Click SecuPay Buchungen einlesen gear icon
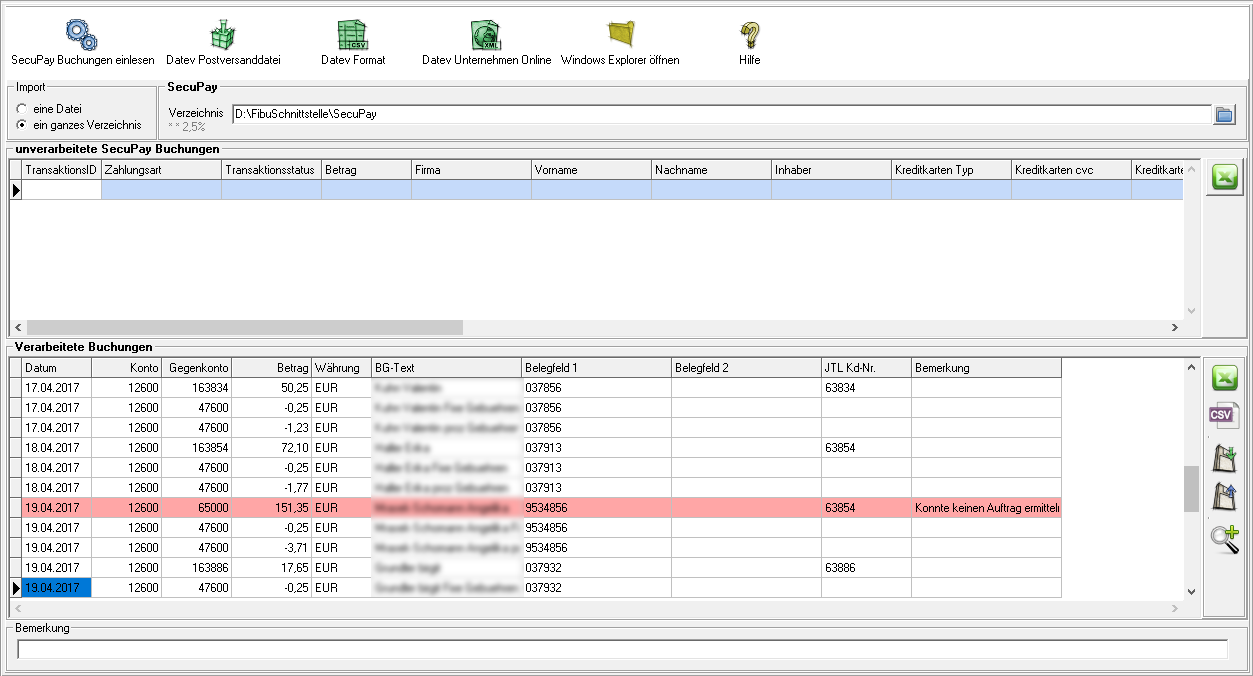The image size is (1253, 676). point(82,35)
